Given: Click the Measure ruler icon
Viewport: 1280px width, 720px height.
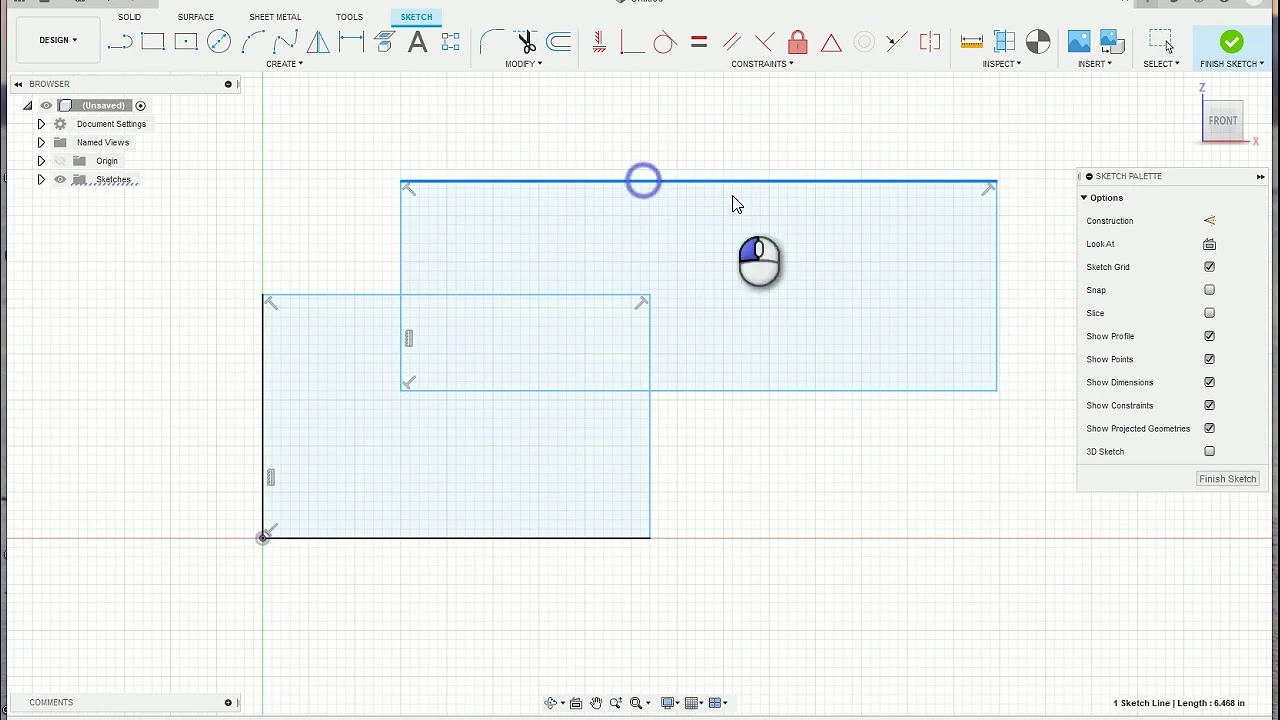Looking at the screenshot, I should (x=971, y=41).
